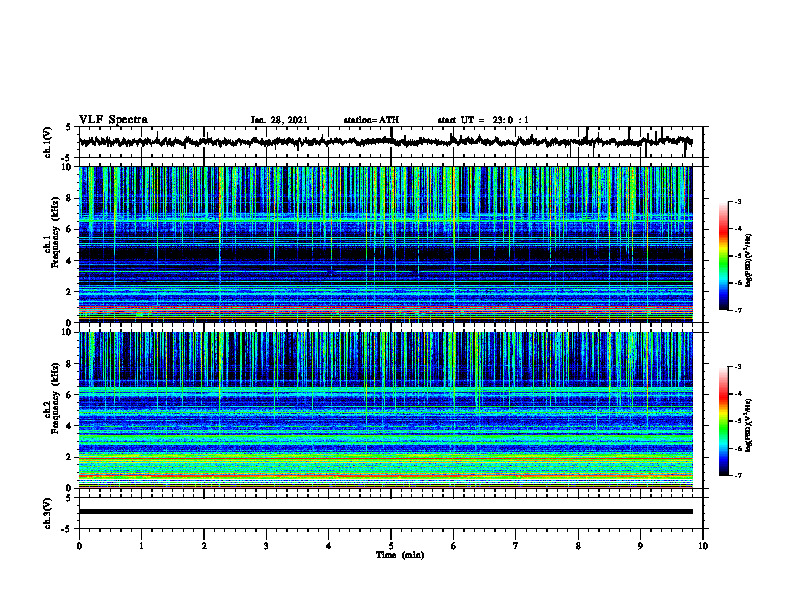
Task: Click the "-3" label on ch.2 color bar
Action: [737, 367]
